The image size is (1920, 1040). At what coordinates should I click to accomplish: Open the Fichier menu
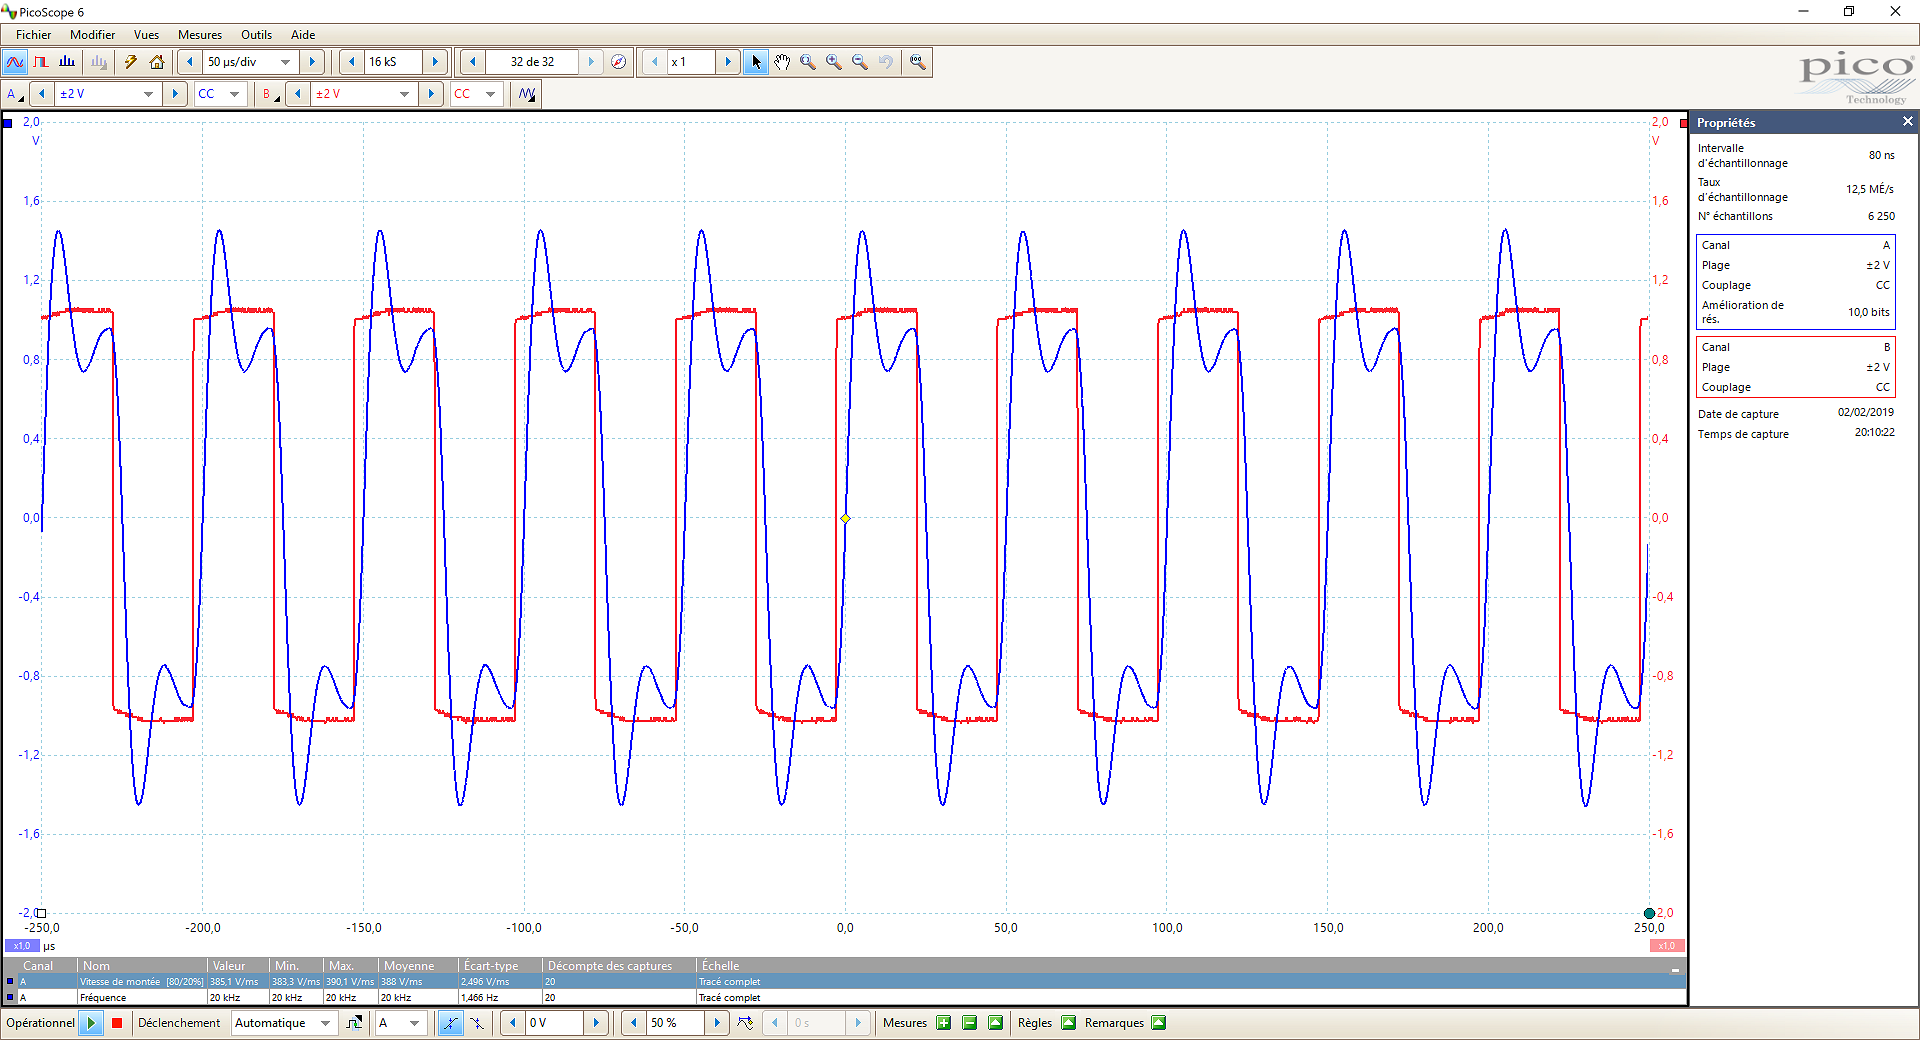point(33,35)
